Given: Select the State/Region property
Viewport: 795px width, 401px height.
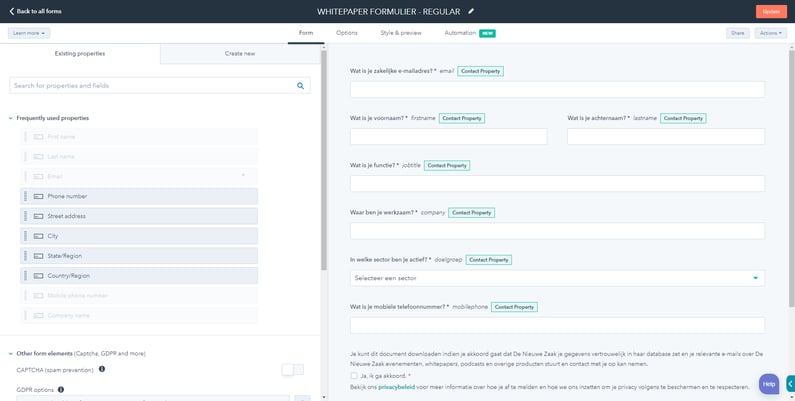Looking at the screenshot, I should point(139,256).
